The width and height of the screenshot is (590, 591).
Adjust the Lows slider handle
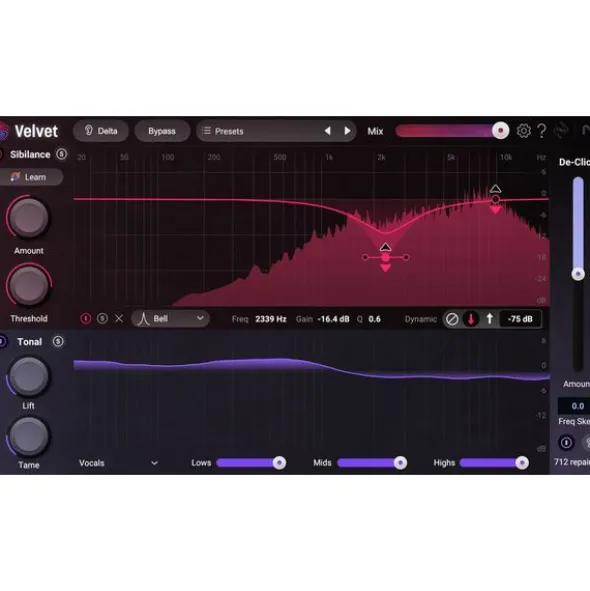click(x=279, y=462)
